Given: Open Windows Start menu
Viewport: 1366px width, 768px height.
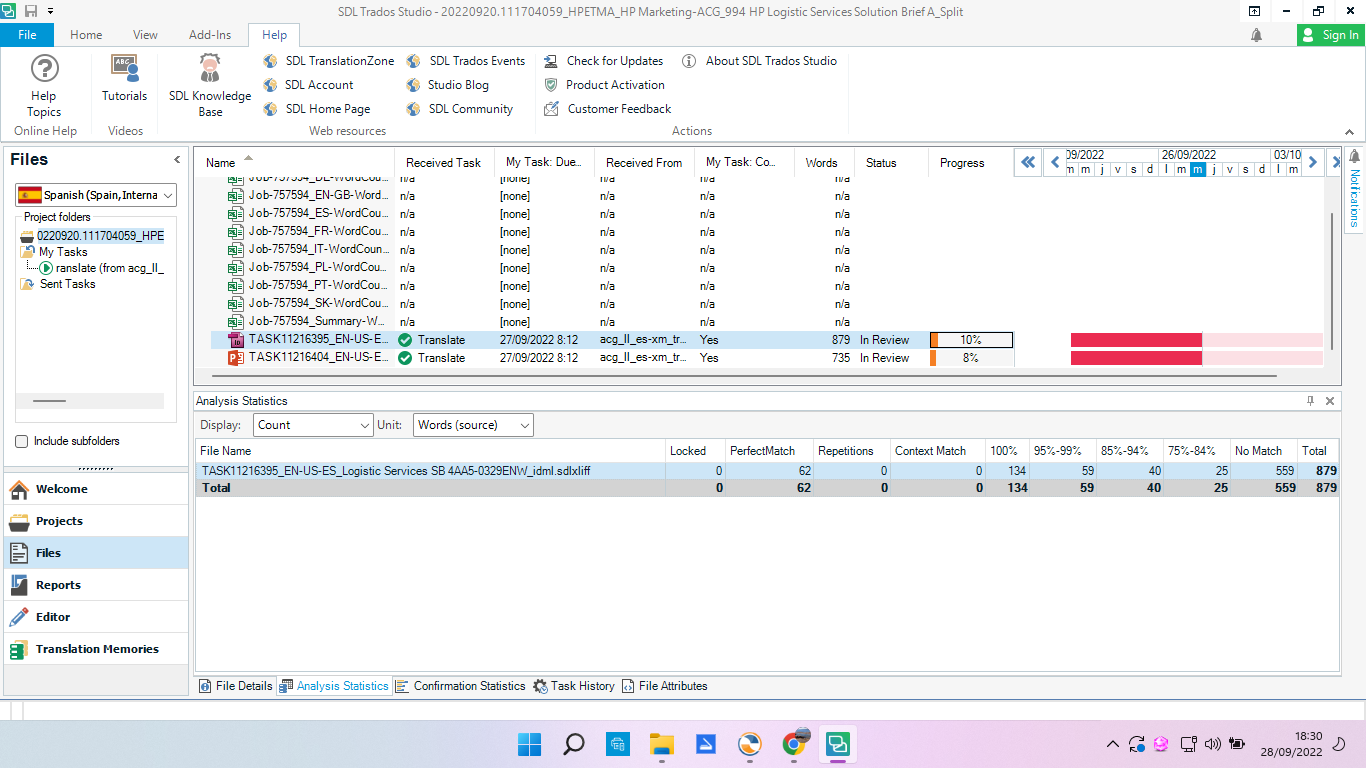Looking at the screenshot, I should (529, 744).
